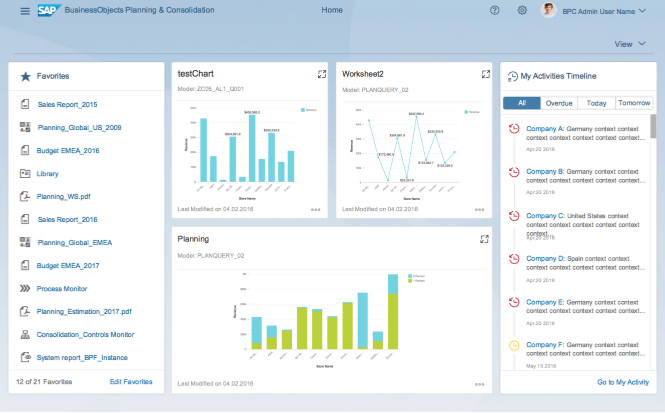
Task: Expand Worksheet2 card to full screen
Action: tap(486, 74)
